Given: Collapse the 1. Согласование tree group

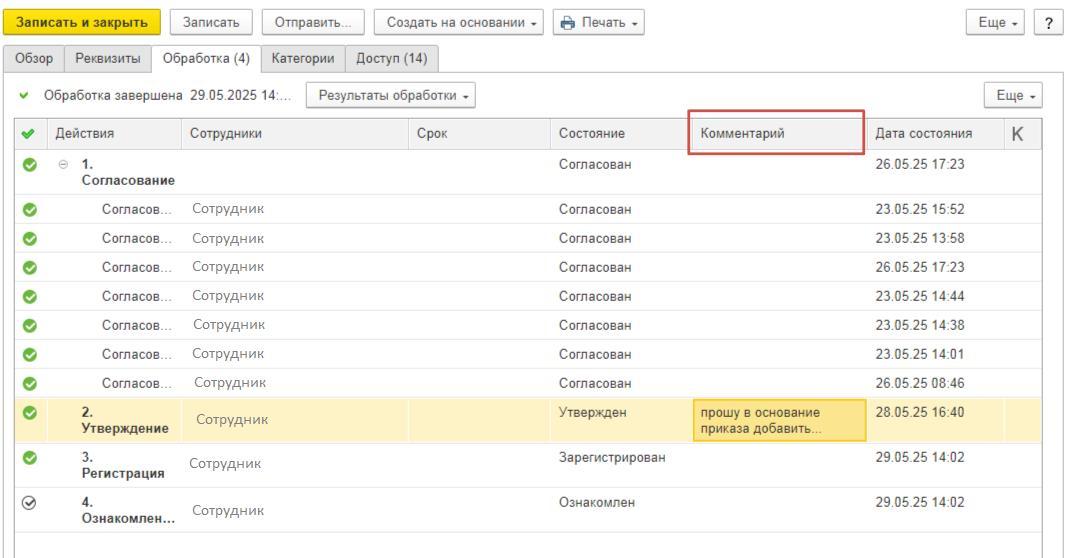Looking at the screenshot, I should [65, 163].
